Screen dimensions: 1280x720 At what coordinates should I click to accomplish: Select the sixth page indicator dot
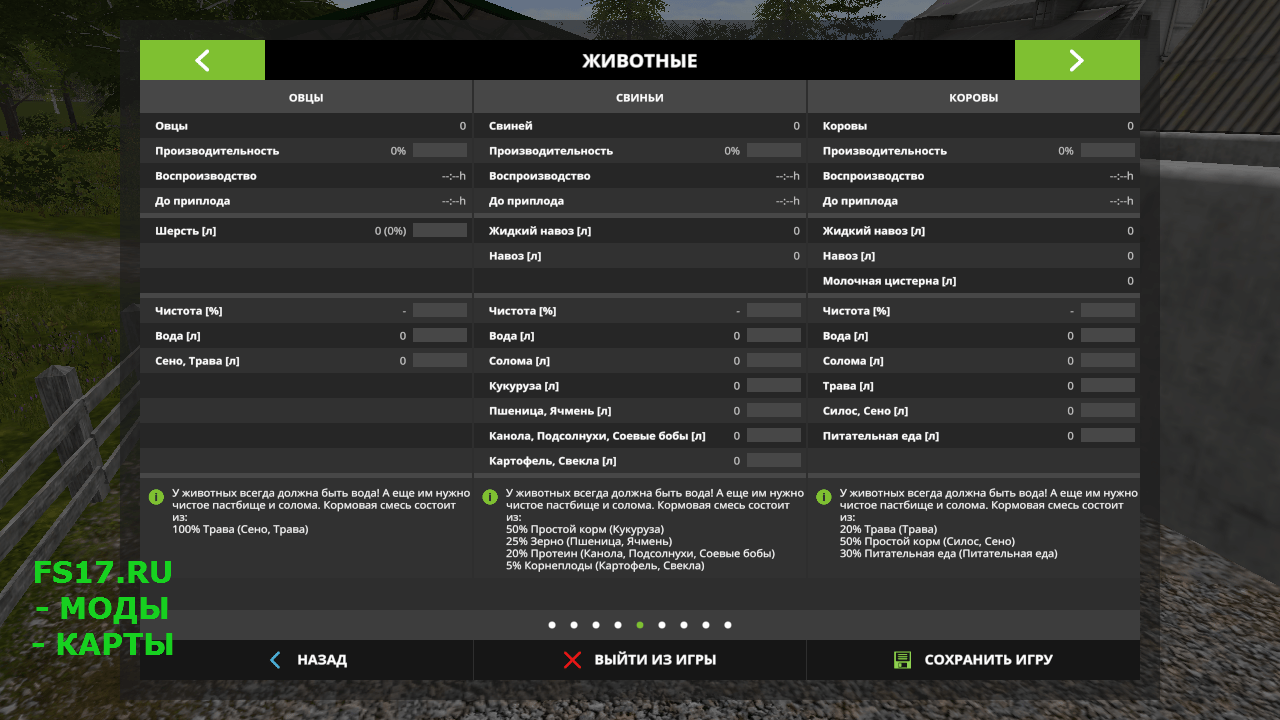pyautogui.click(x=662, y=625)
